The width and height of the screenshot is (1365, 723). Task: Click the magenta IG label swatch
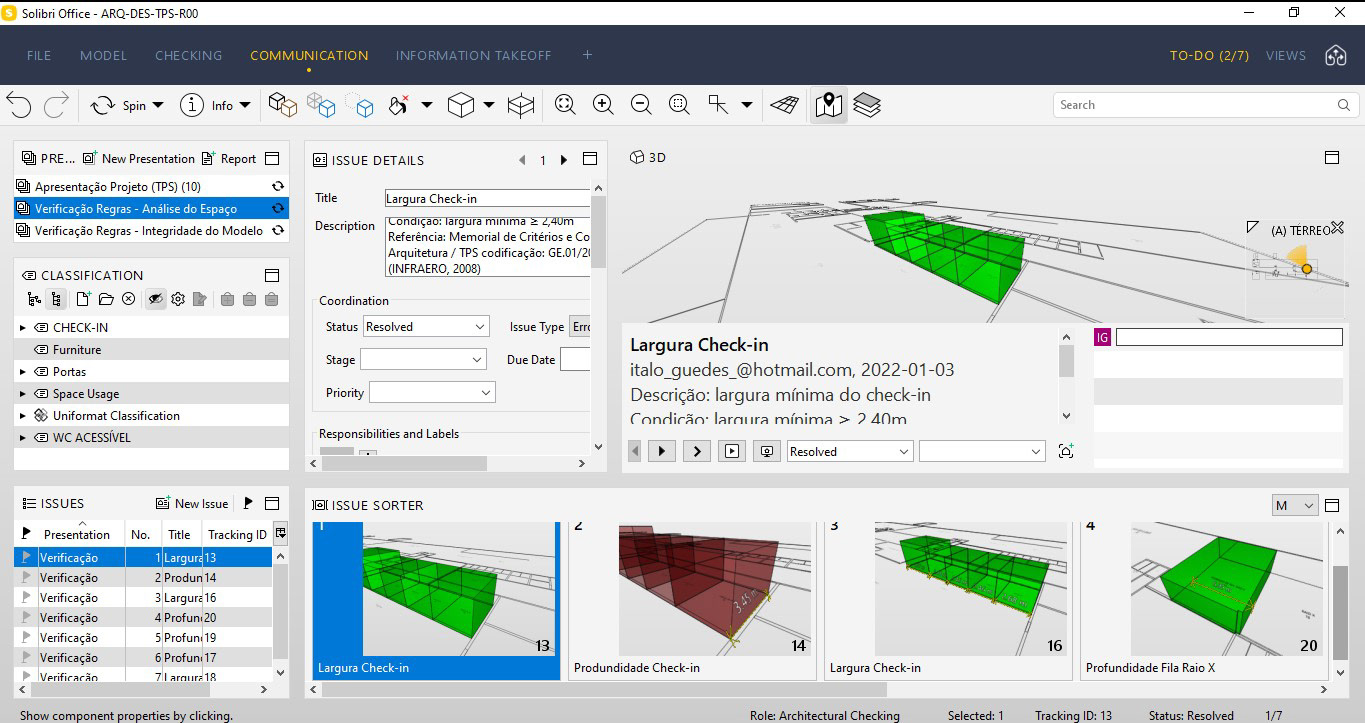(x=1103, y=338)
